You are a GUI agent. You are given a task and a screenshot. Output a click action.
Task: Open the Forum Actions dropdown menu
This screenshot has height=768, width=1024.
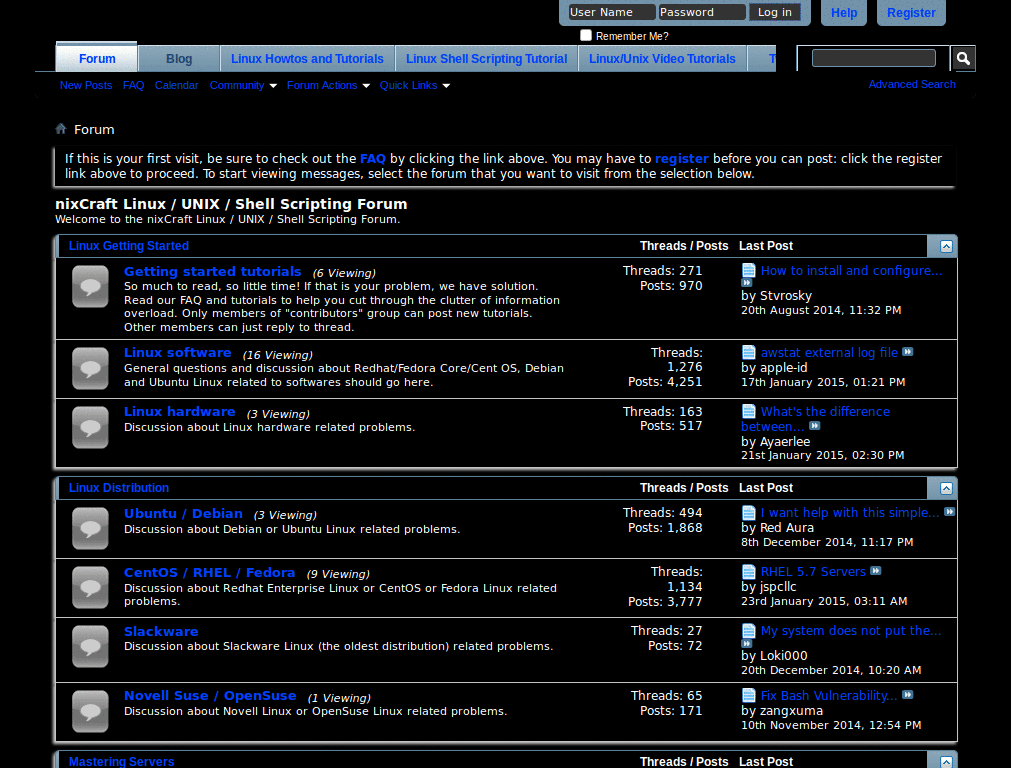(328, 86)
